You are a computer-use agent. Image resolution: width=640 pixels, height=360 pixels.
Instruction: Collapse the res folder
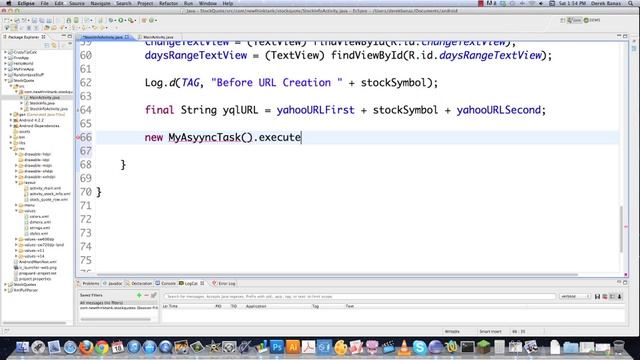point(11,149)
